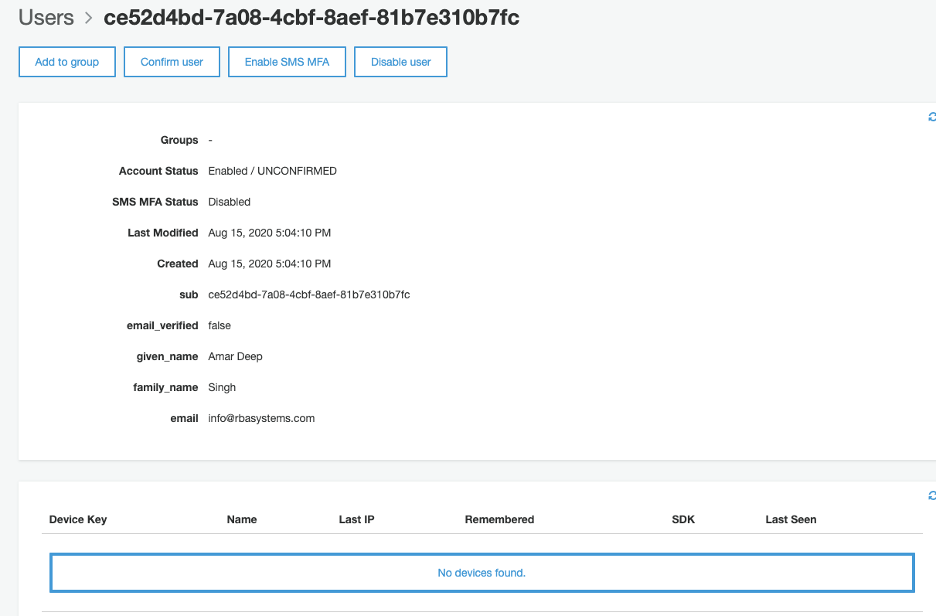Open the Users breadcrumb link
The image size is (936, 616).
coord(46,17)
